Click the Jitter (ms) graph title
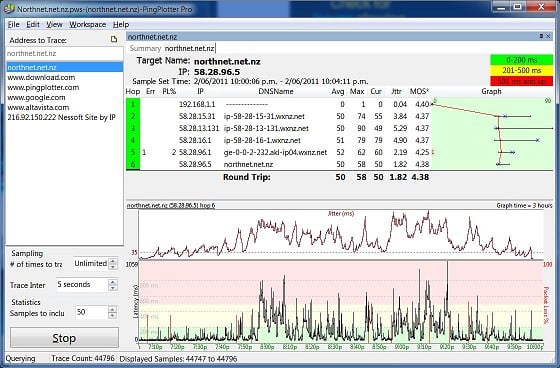Image resolution: width=560 pixels, height=368 pixels. tap(341, 214)
